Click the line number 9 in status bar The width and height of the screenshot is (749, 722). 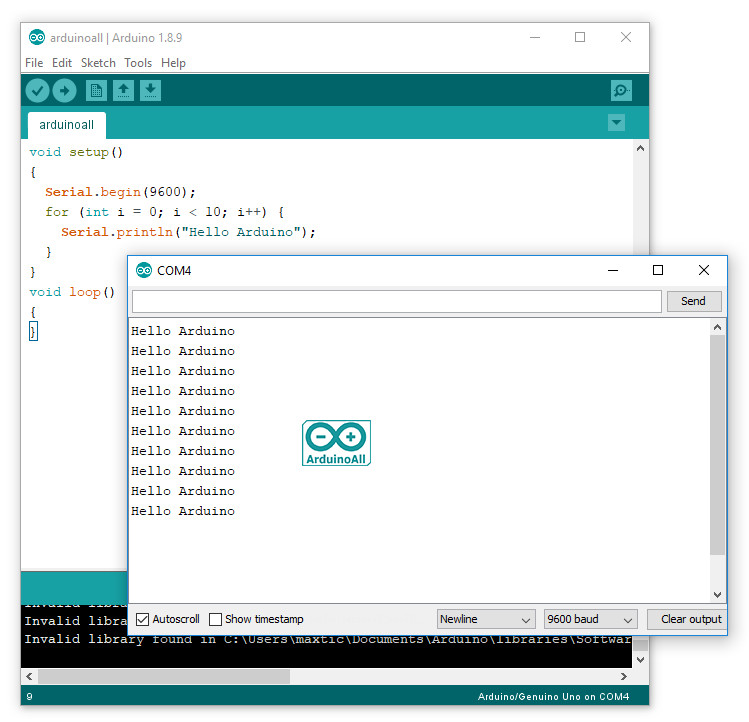(x=30, y=697)
